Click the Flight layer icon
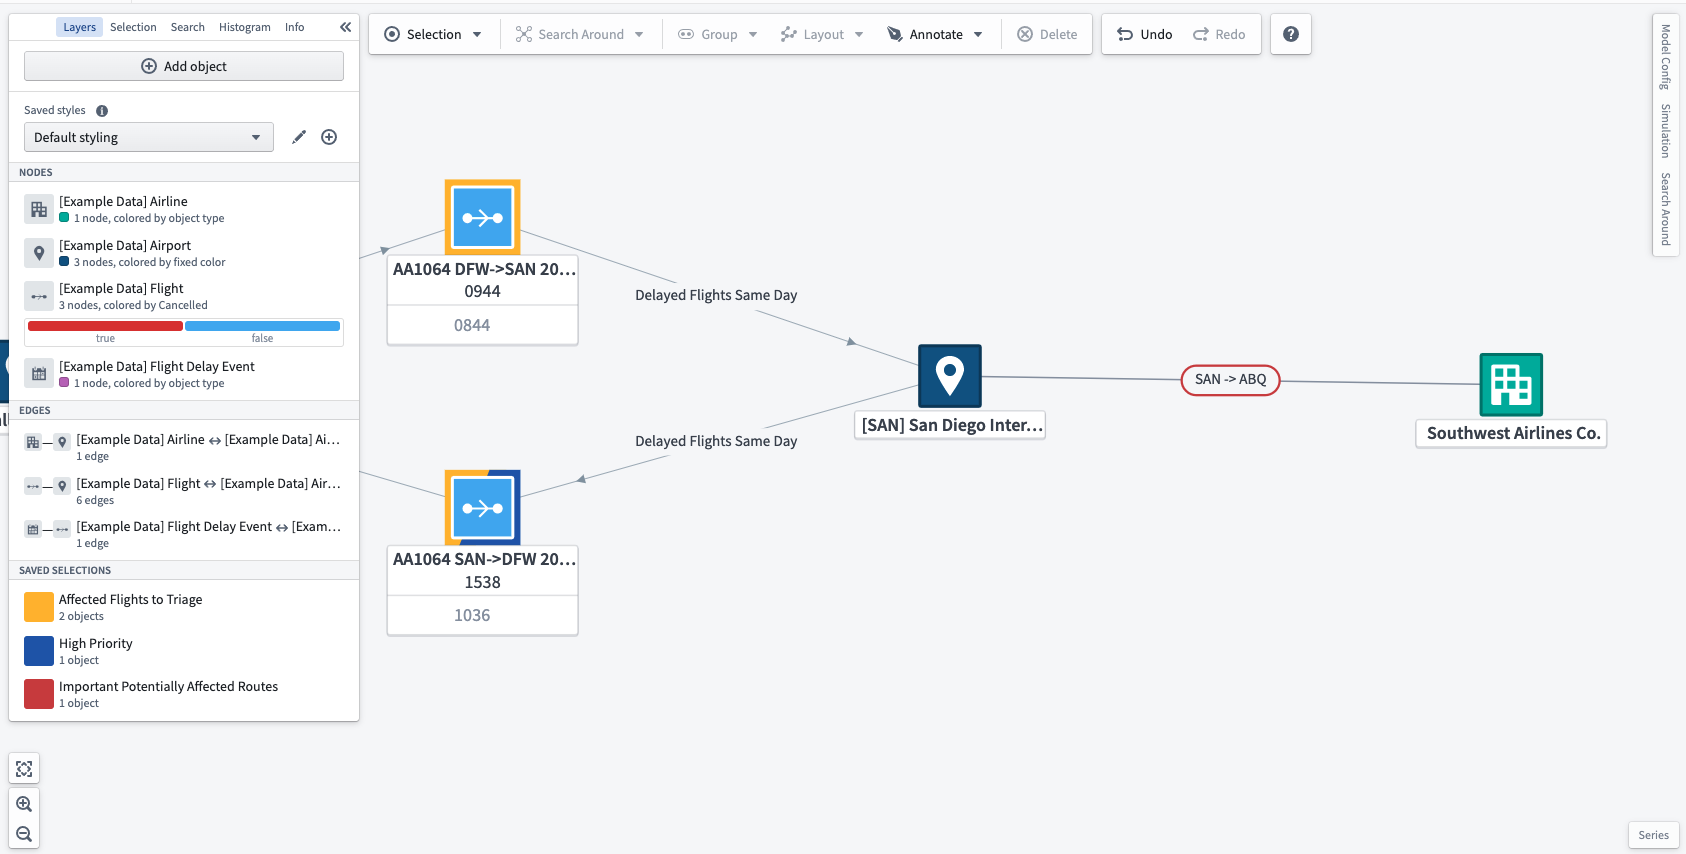Screen dimensions: 1686x854 (x=39, y=296)
